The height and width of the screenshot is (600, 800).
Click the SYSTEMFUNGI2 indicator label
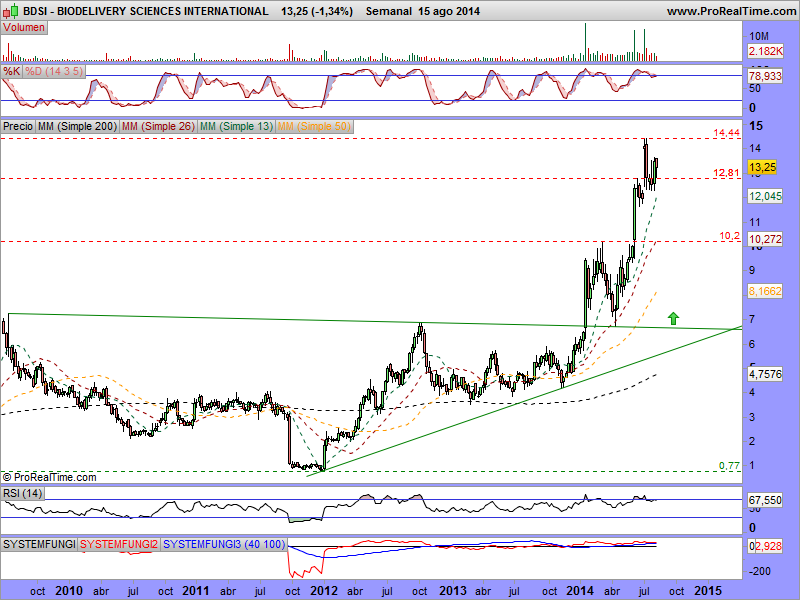pos(119,544)
